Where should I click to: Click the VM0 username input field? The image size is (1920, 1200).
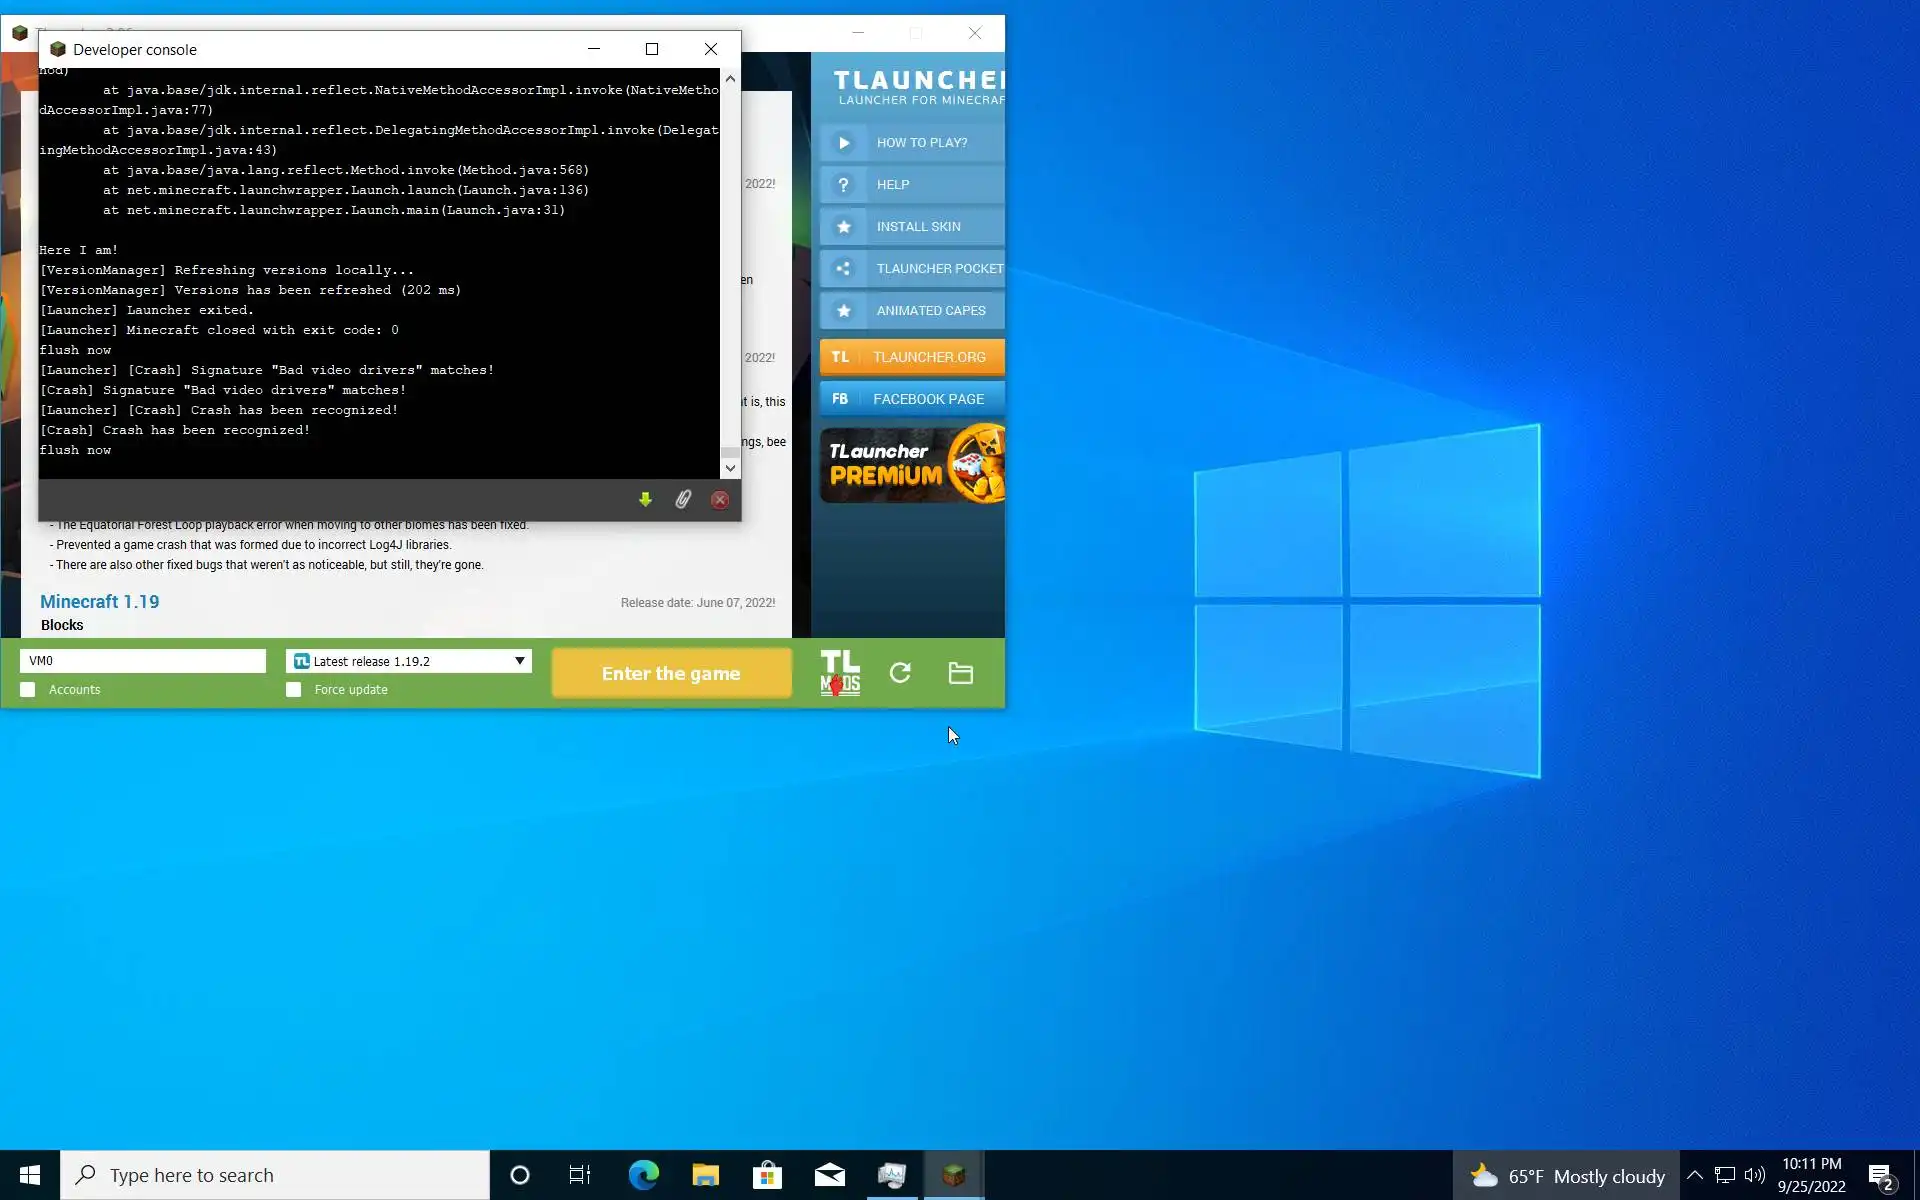pyautogui.click(x=143, y=661)
